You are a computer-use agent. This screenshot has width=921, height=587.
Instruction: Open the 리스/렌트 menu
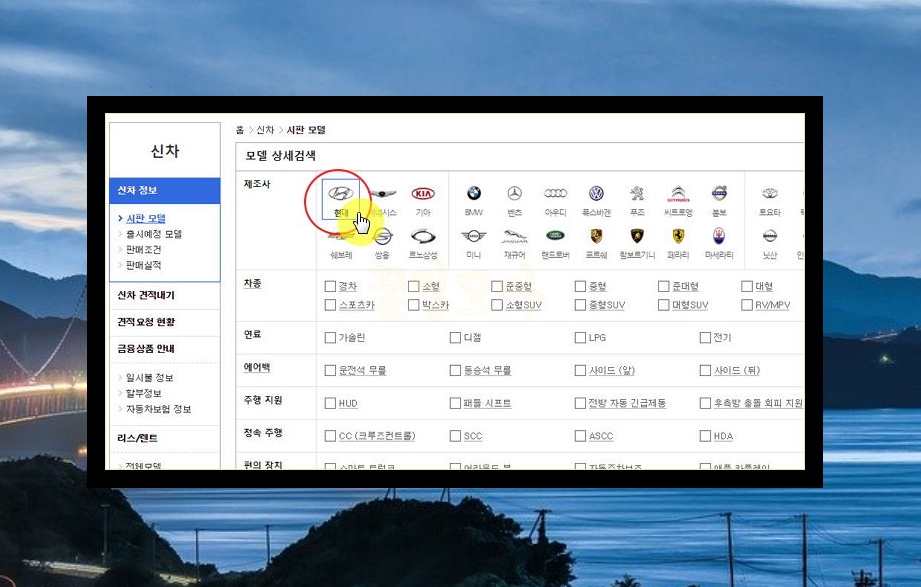pyautogui.click(x=137, y=438)
